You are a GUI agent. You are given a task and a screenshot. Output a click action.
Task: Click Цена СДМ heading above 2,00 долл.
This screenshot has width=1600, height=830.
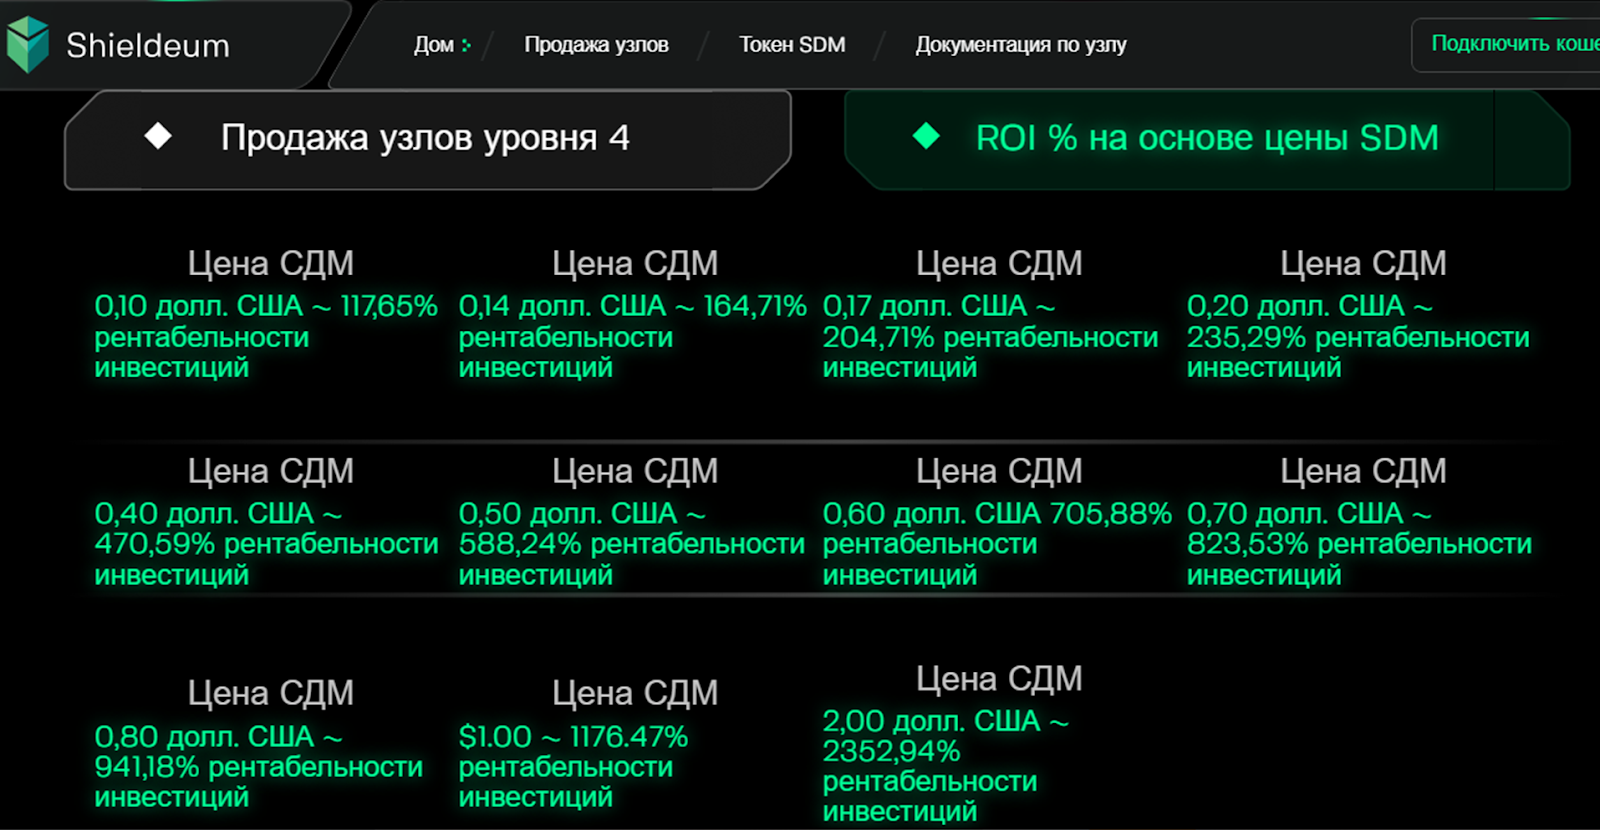pos(999,679)
